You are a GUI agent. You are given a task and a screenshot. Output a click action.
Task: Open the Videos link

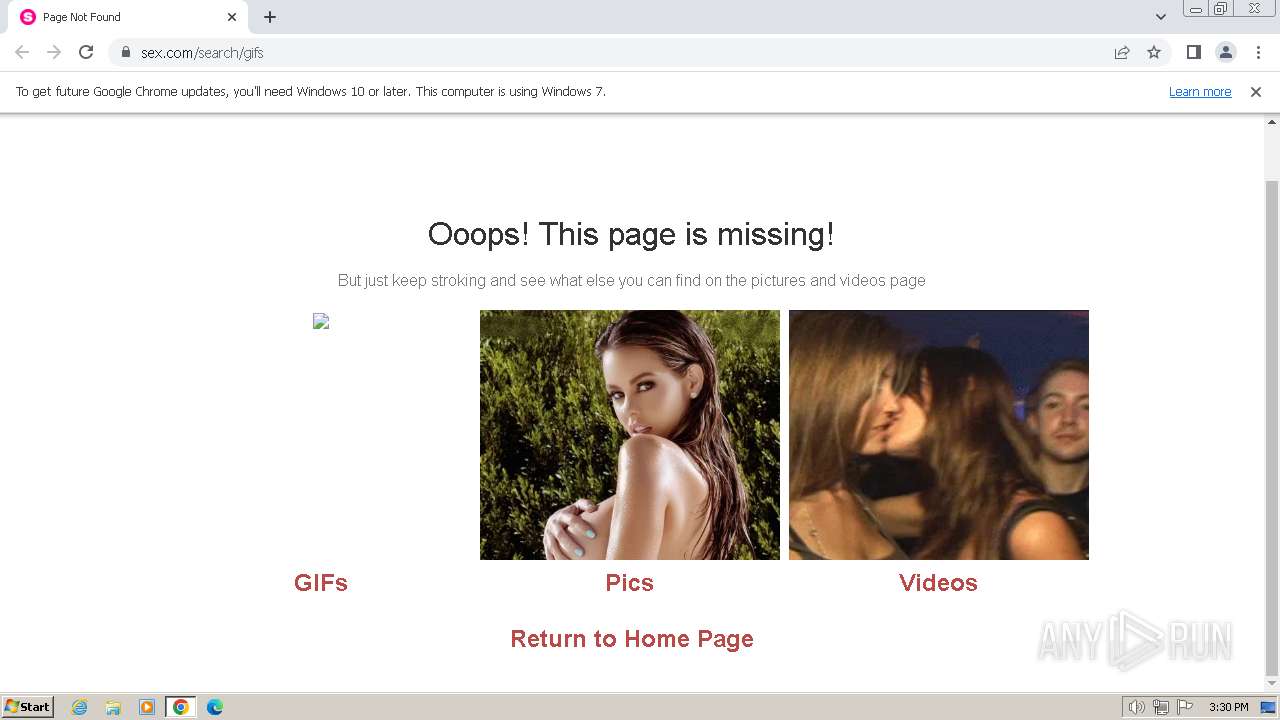point(938,583)
